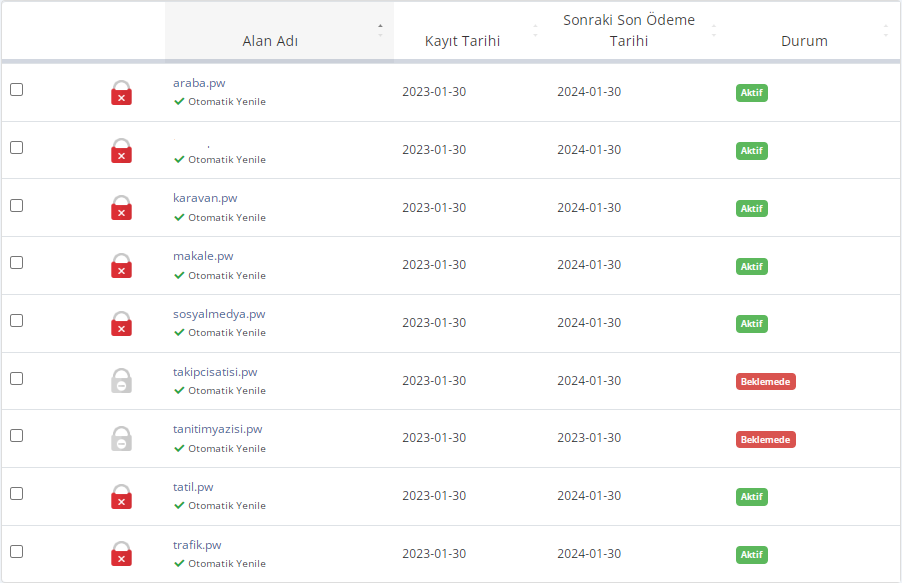Click green checkmark under takipcisatisi.pw
The image size is (902, 583).
179,390
